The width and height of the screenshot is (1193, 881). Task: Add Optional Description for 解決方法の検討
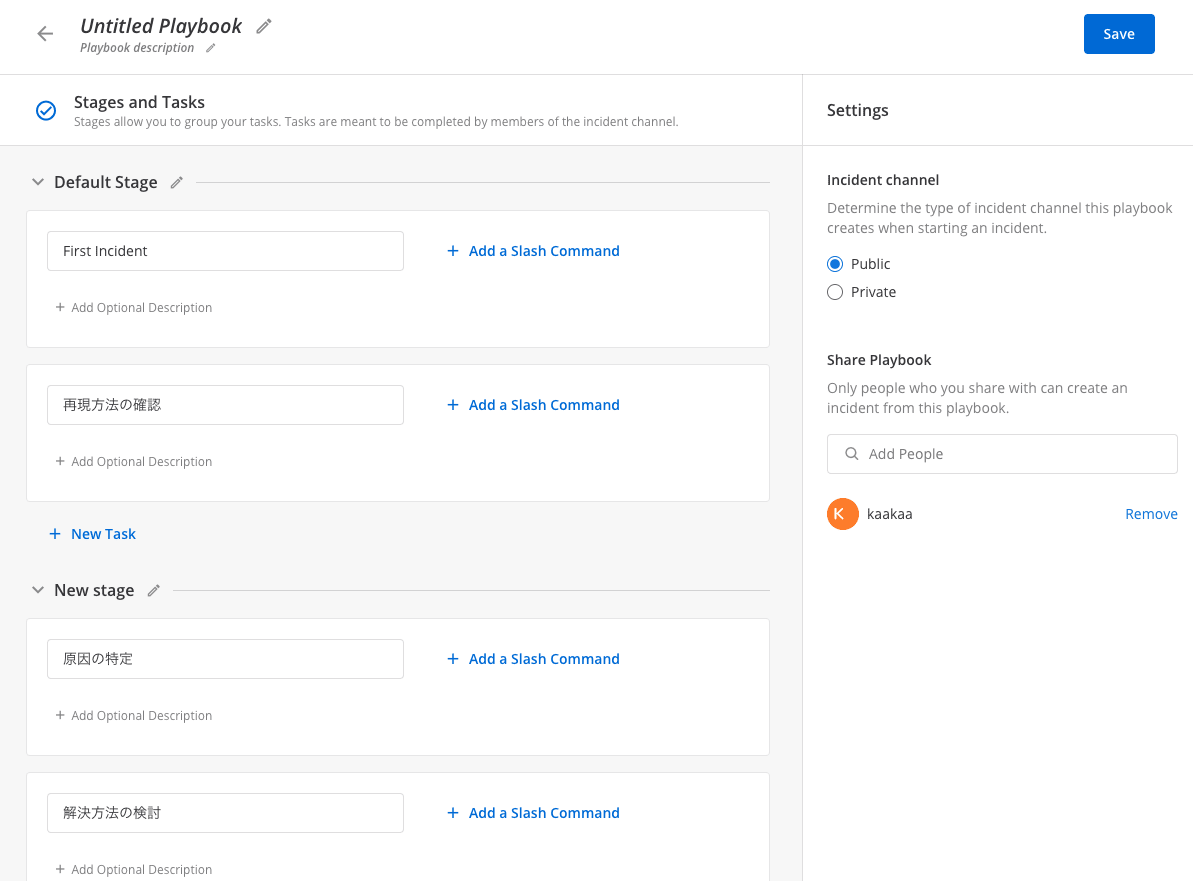[134, 869]
